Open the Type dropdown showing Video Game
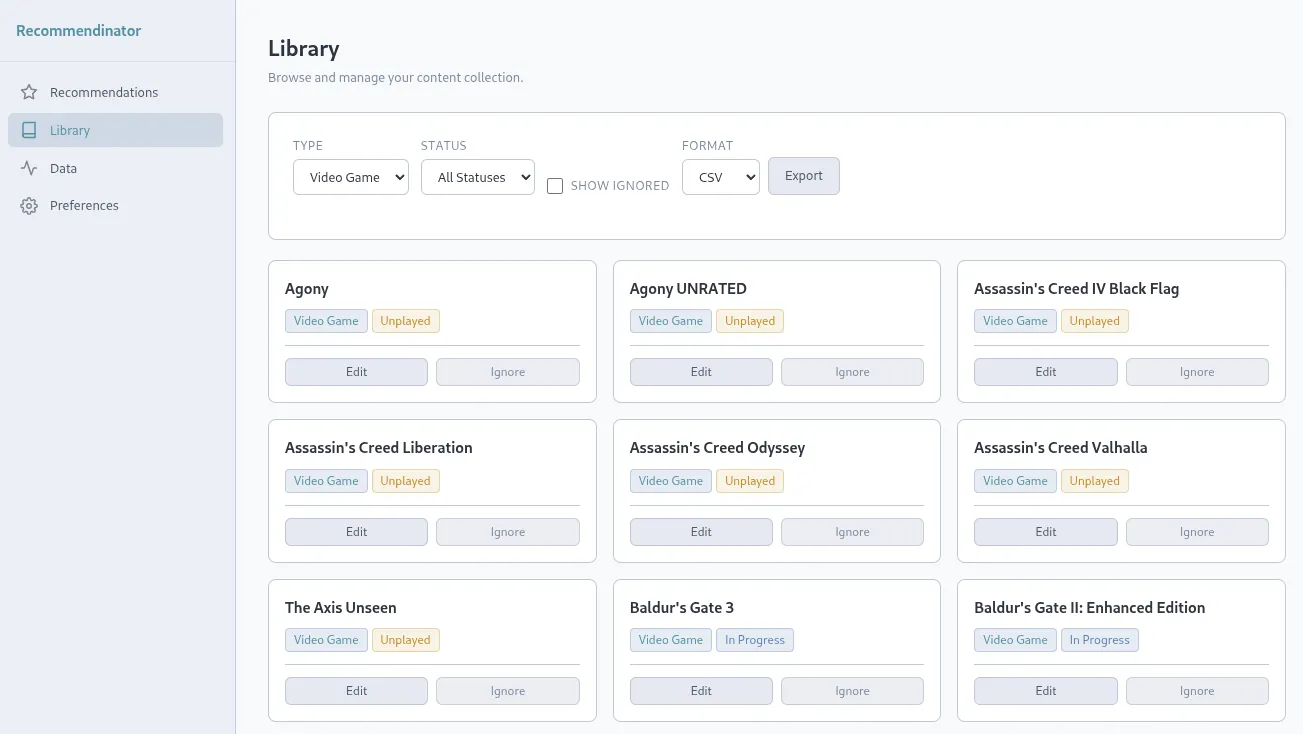 click(x=351, y=177)
